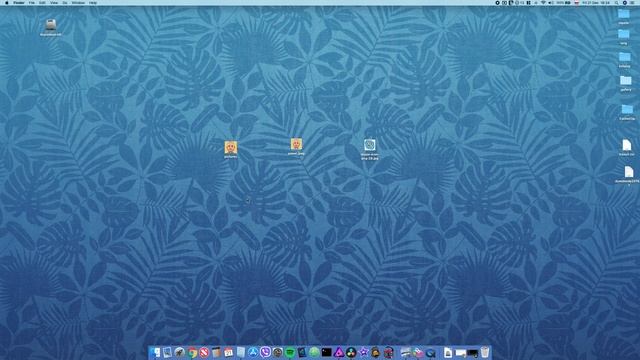
Task: Open the Window menu
Action: pyautogui.click(x=78, y=2)
